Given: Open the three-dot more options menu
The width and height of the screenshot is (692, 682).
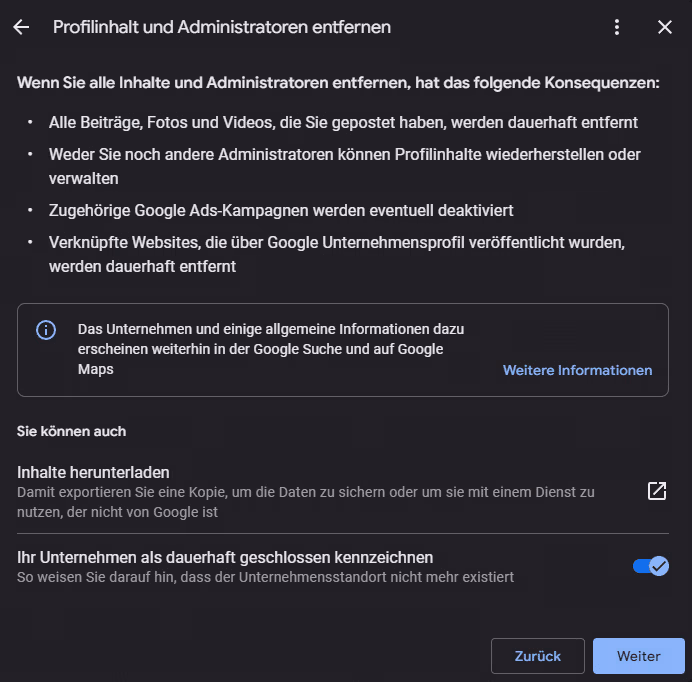Looking at the screenshot, I should (x=617, y=27).
